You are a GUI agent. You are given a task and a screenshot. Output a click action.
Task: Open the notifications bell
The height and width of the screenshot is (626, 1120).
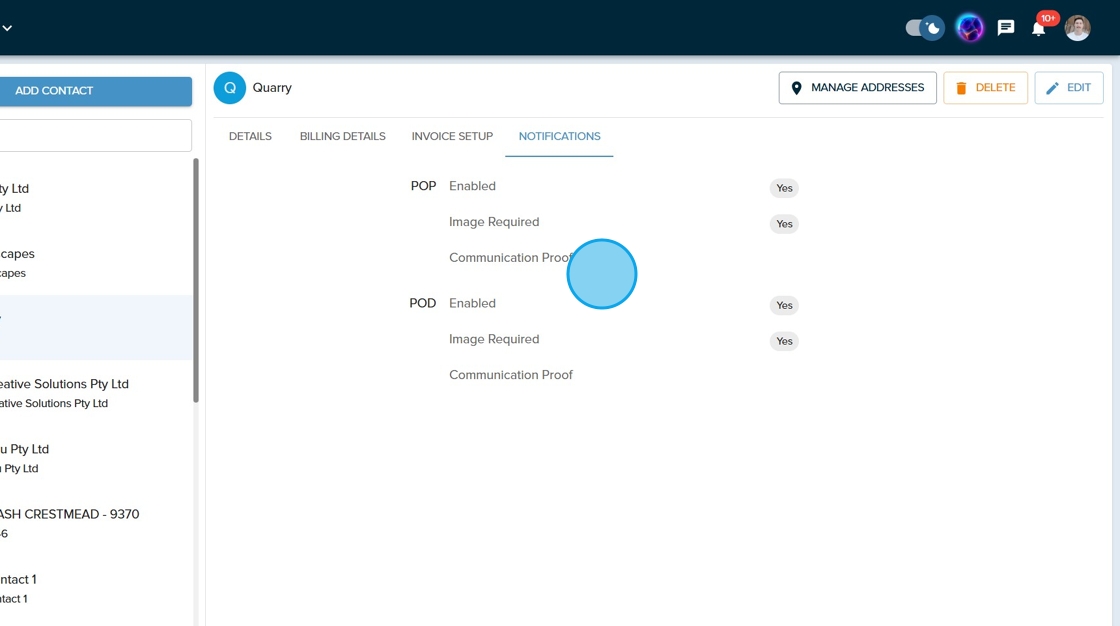pyautogui.click(x=1039, y=28)
